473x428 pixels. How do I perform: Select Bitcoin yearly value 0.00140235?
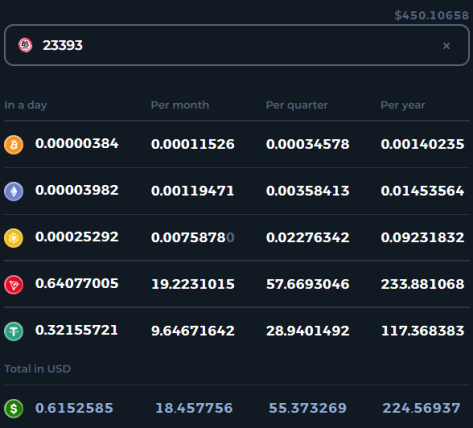pos(422,144)
